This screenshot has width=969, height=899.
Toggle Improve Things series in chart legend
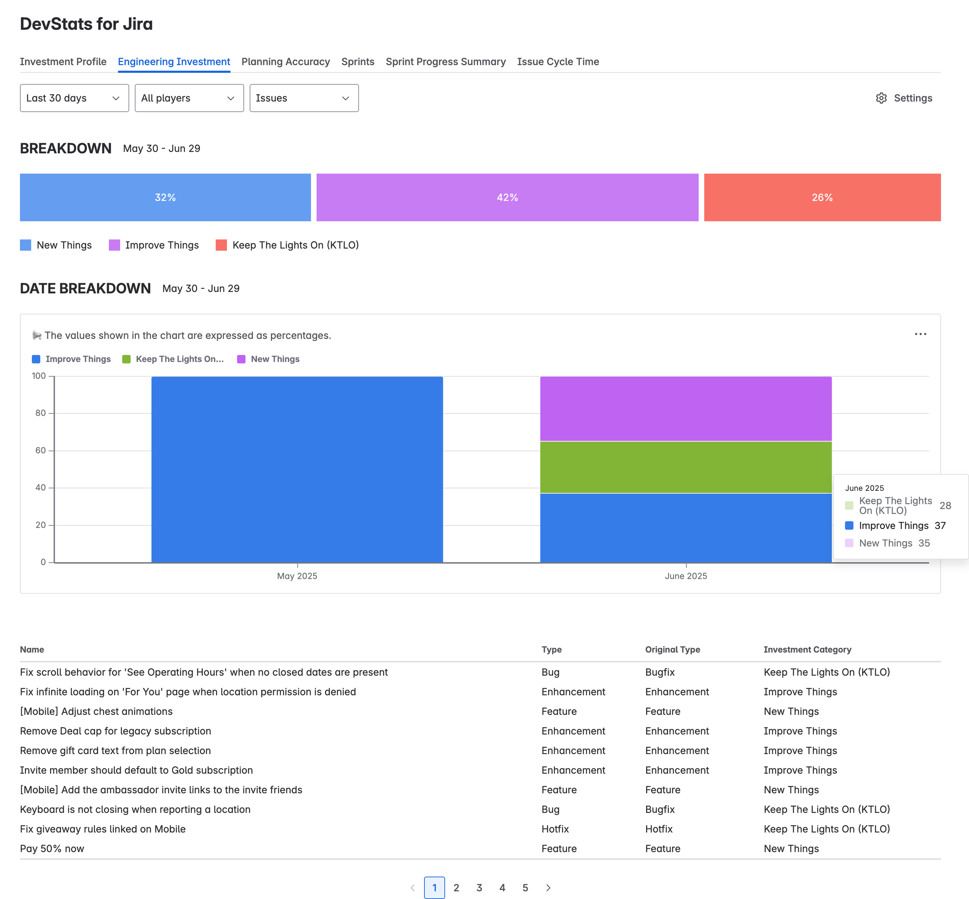click(71, 359)
